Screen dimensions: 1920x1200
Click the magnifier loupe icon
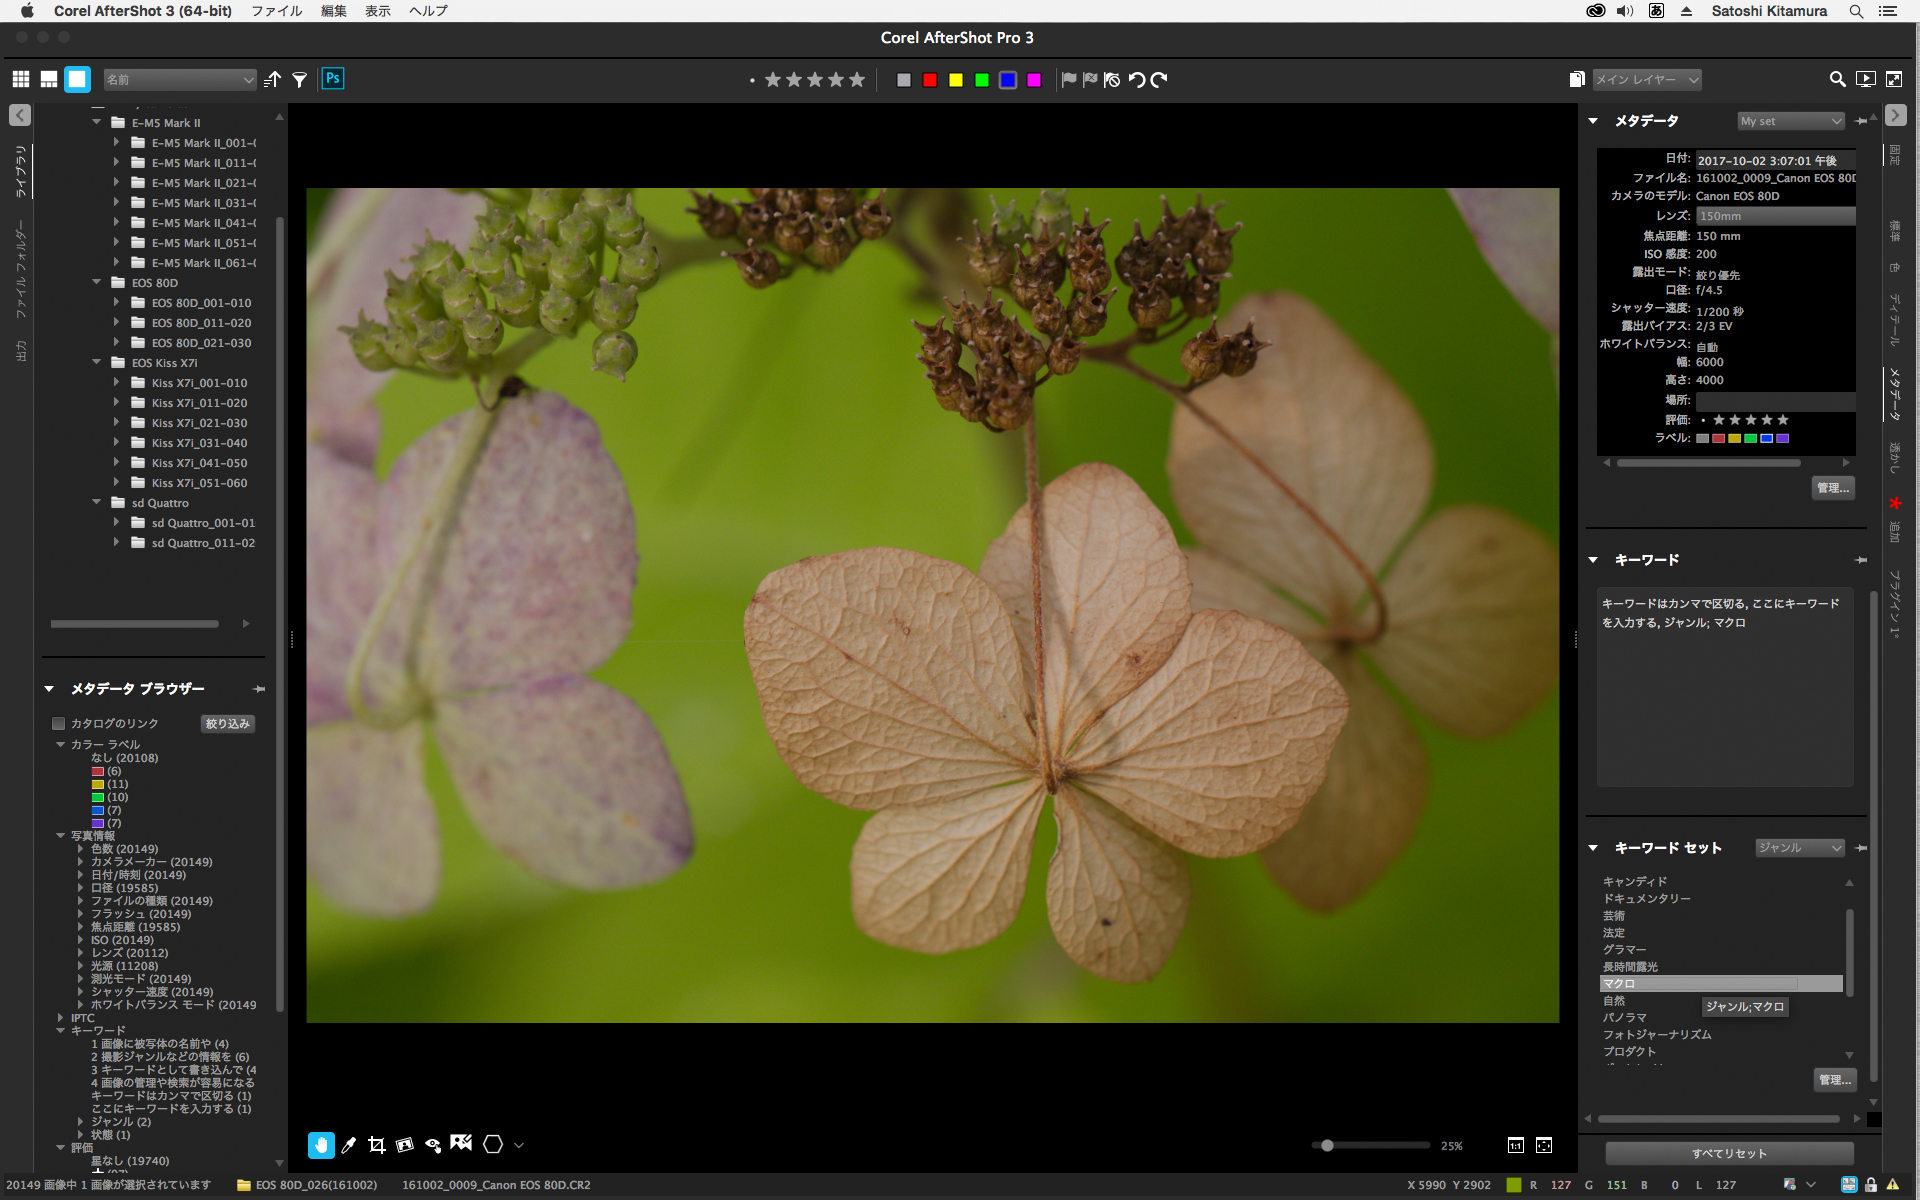point(1837,79)
